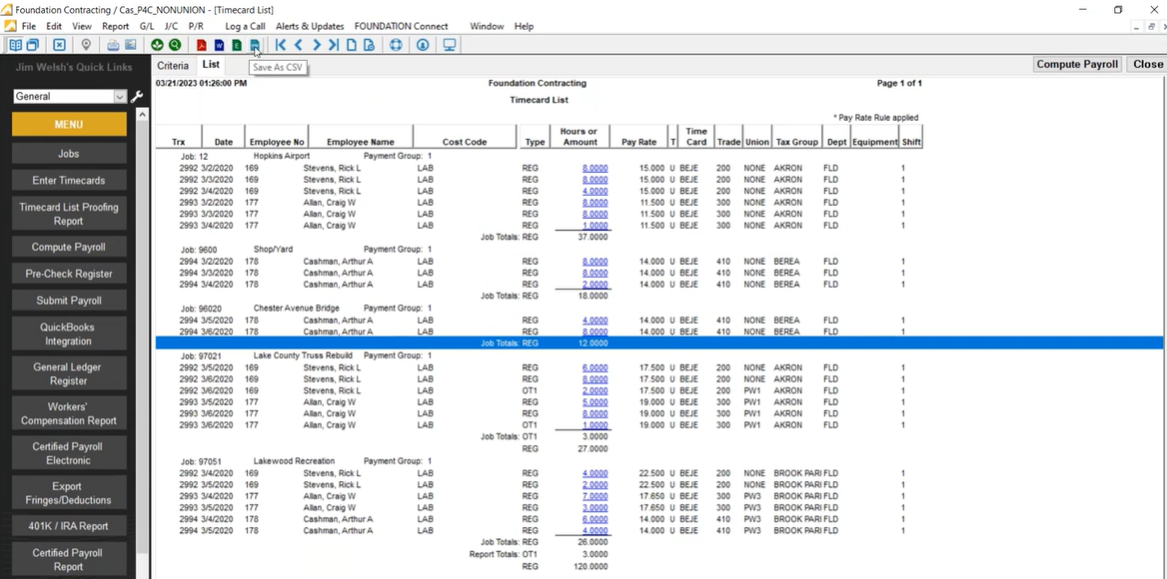Open the green search tool
The width and height of the screenshot is (1167, 579).
tap(174, 45)
